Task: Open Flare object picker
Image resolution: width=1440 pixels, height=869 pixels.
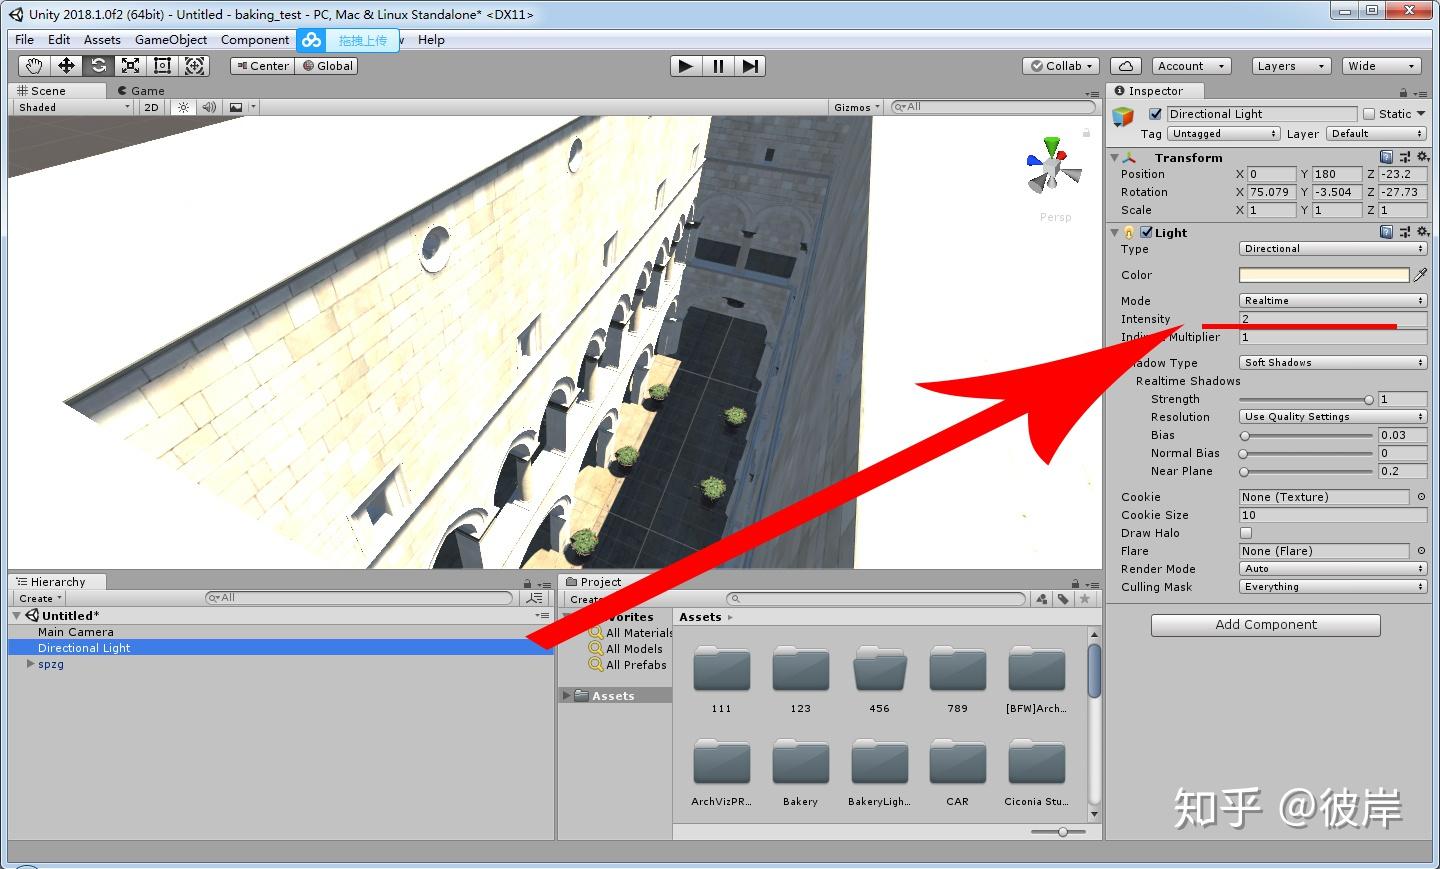Action: 1421,551
